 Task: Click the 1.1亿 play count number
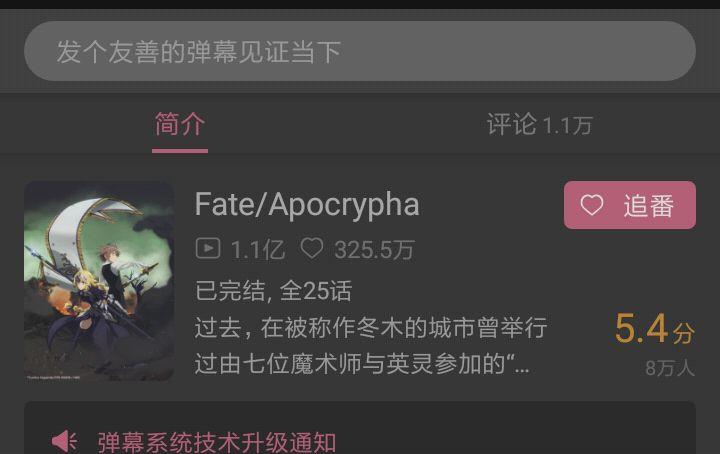258,250
